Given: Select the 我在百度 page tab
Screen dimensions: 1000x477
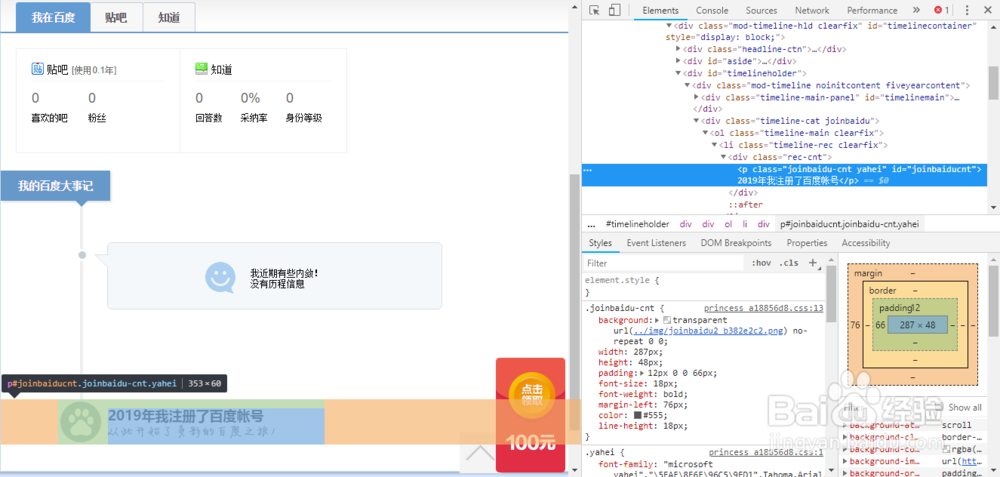Looking at the screenshot, I should [53, 17].
